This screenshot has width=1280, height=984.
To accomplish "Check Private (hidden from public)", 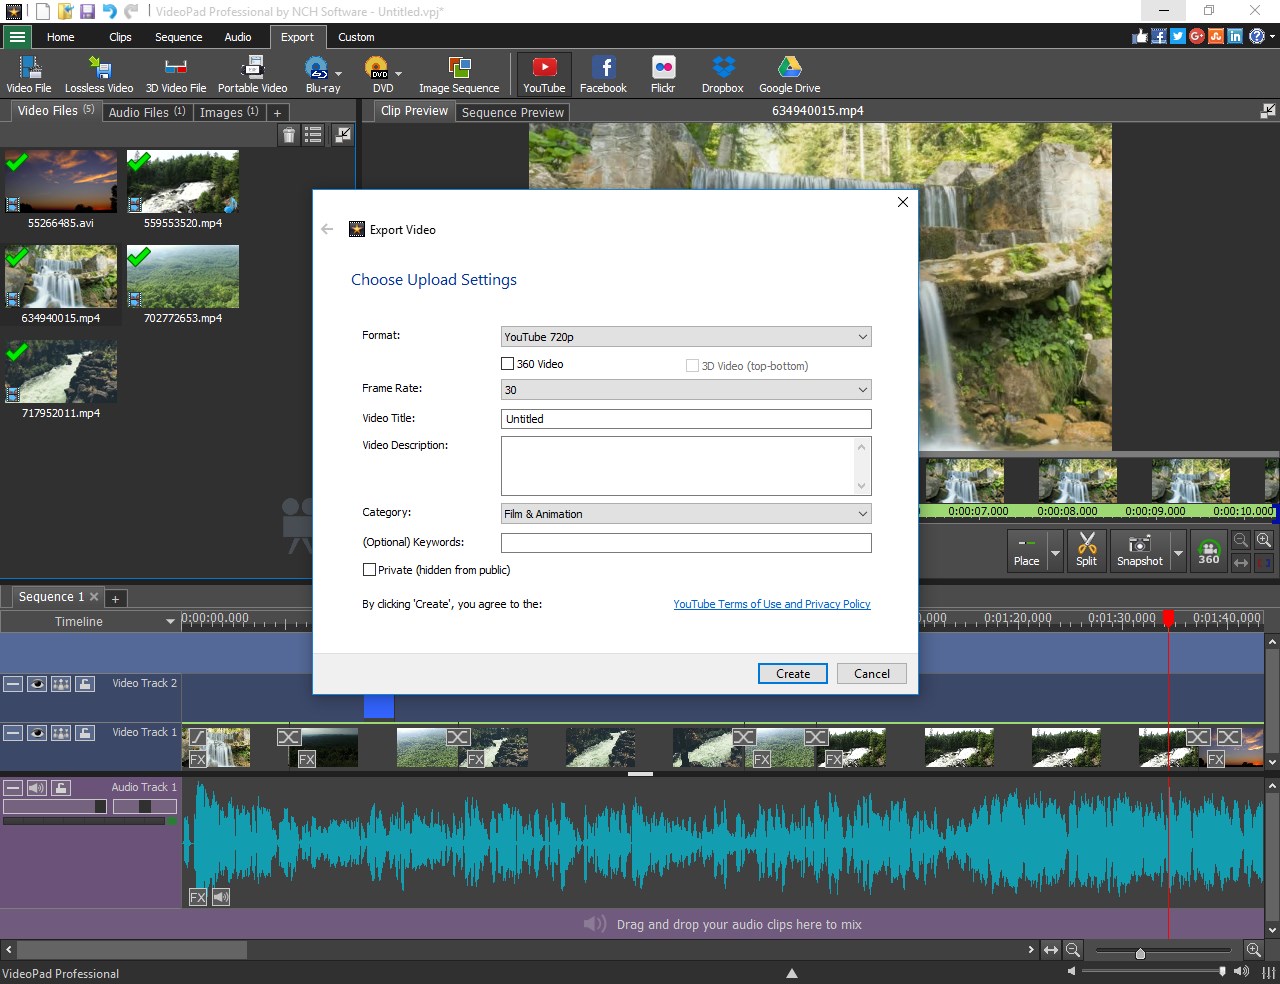I will tap(369, 569).
